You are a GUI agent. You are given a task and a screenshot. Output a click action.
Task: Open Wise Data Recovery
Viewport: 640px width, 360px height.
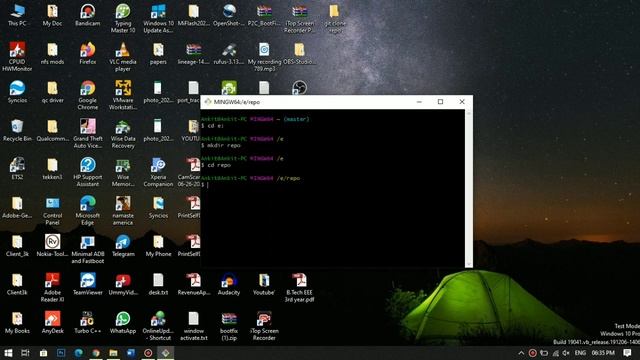pos(123,133)
